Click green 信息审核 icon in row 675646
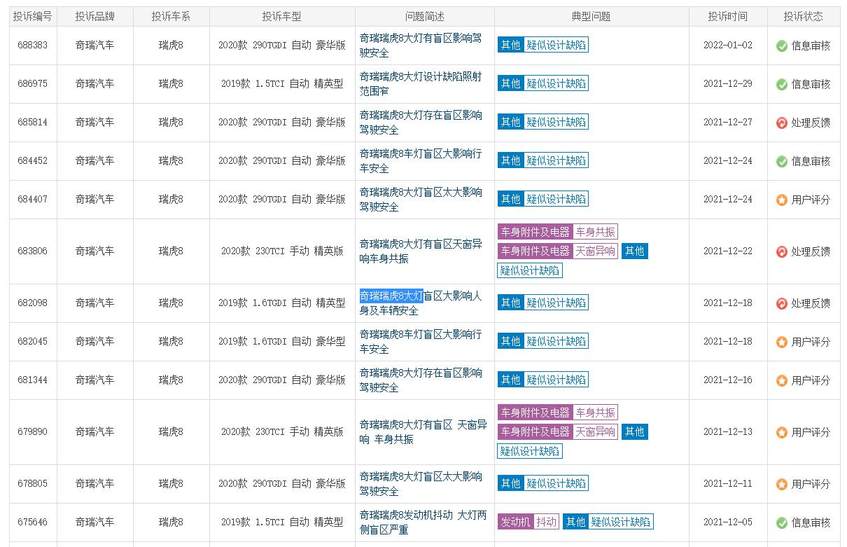The height and width of the screenshot is (547, 847). [x=782, y=522]
